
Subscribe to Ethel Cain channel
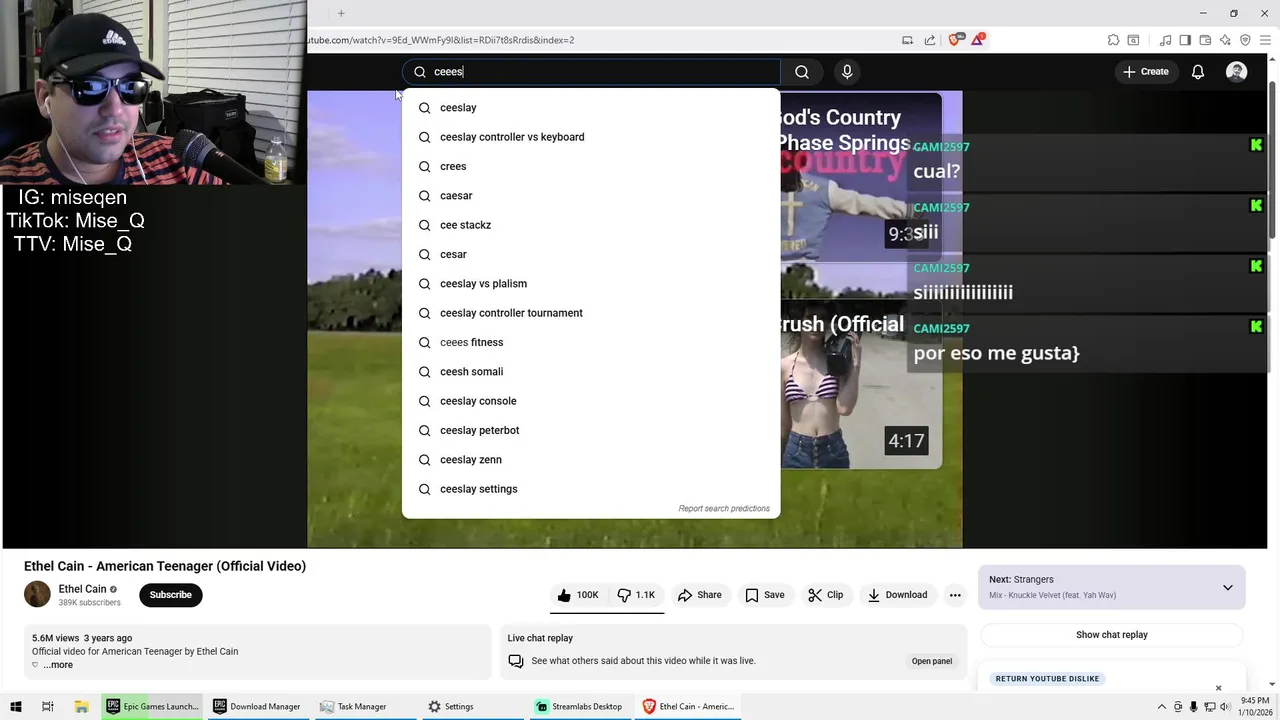point(170,595)
